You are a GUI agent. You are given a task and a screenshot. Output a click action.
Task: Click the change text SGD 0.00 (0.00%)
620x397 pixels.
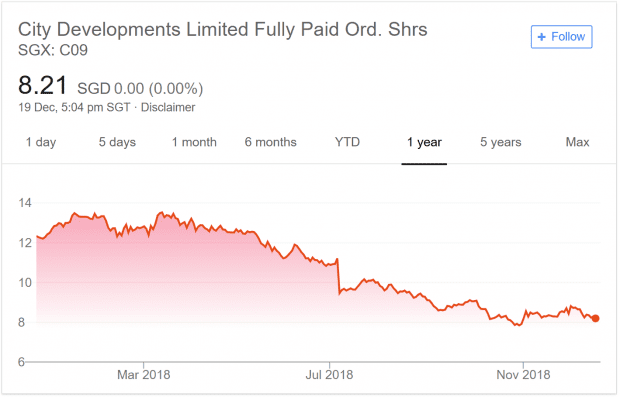[140, 89]
